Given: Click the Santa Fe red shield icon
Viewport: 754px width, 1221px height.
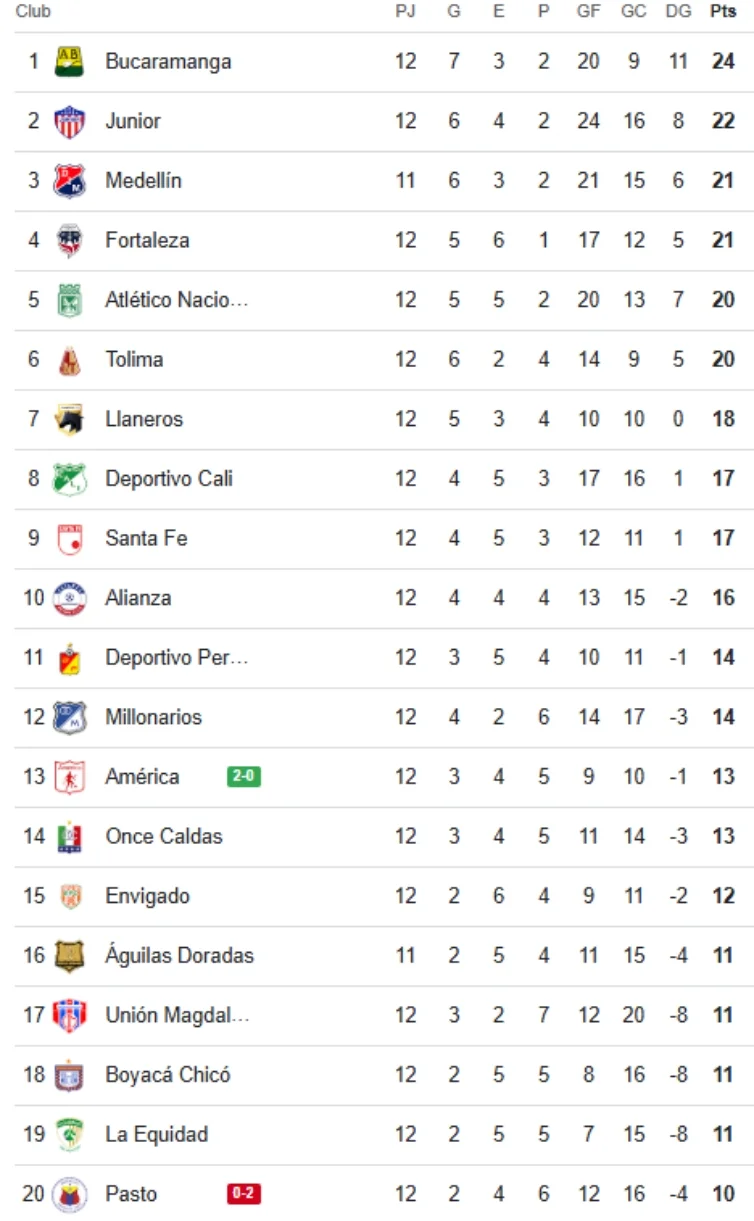Looking at the screenshot, I should pyautogui.click(x=69, y=538).
